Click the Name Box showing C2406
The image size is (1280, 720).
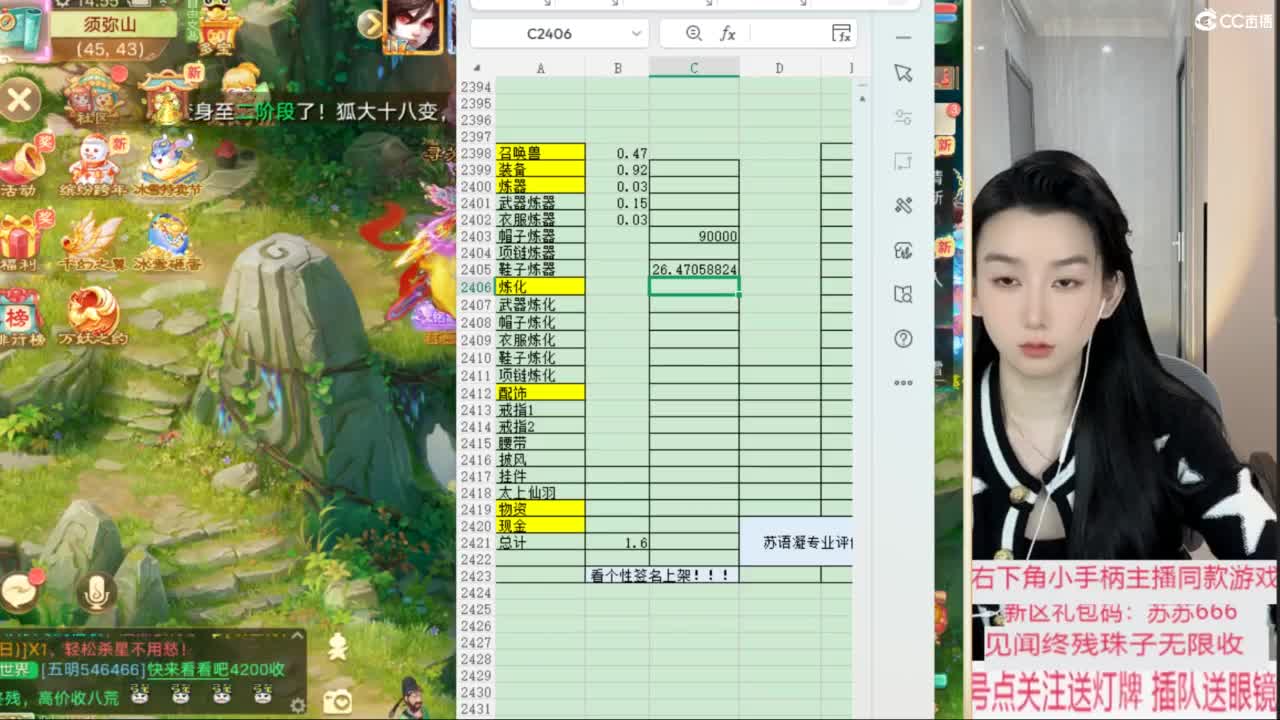550,33
